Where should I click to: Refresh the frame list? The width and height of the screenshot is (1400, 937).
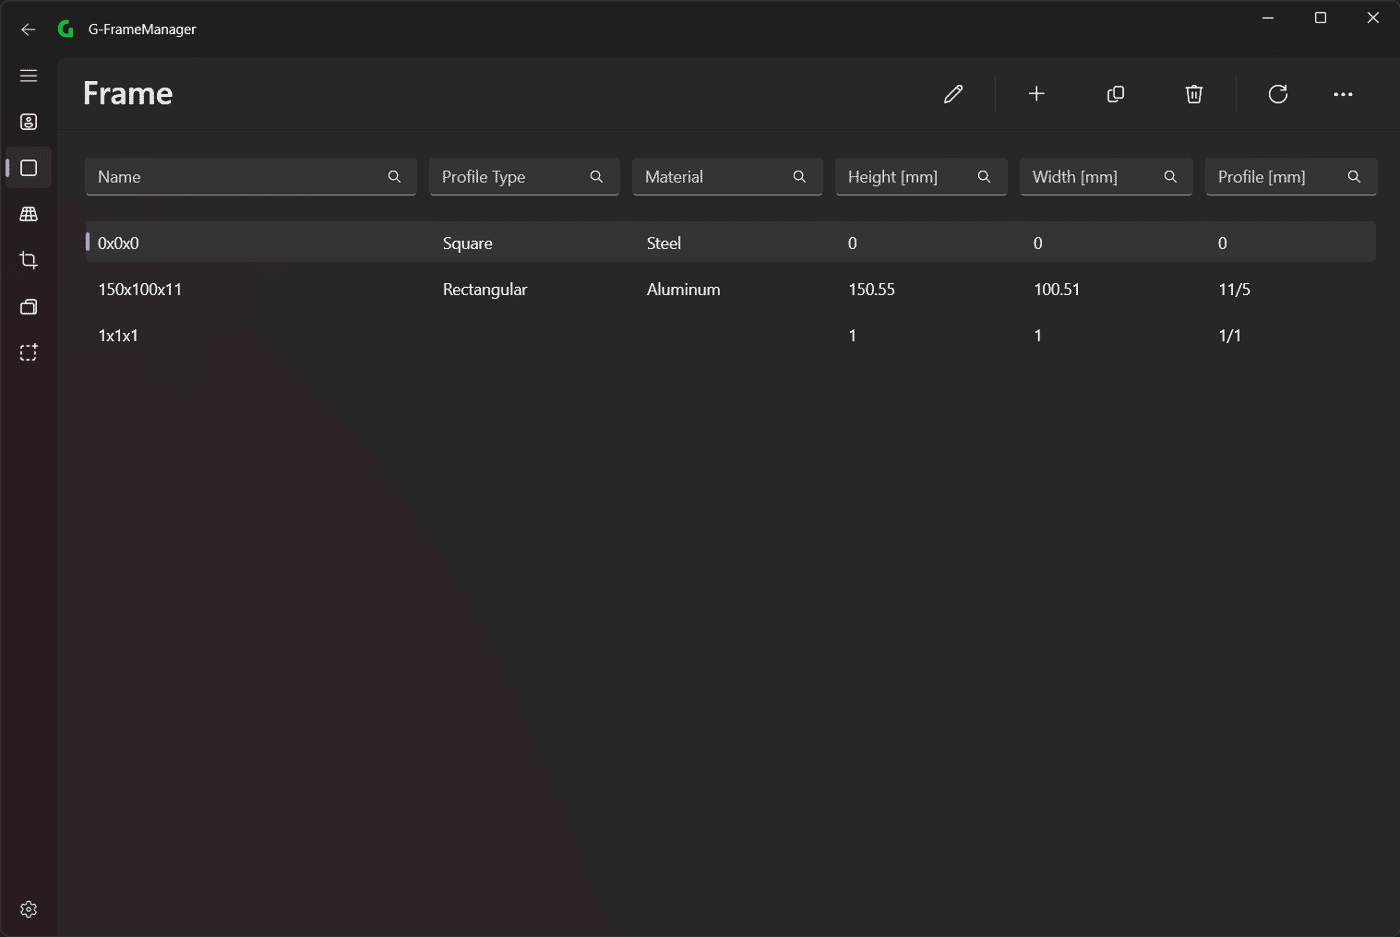1278,94
